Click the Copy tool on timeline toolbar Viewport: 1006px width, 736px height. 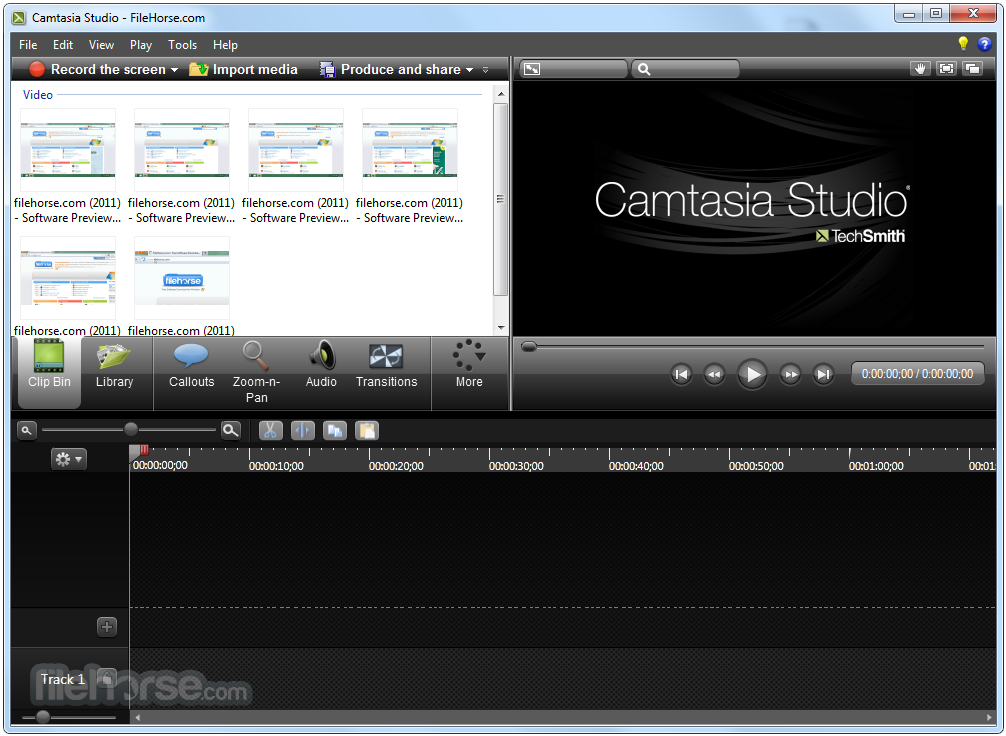334,431
